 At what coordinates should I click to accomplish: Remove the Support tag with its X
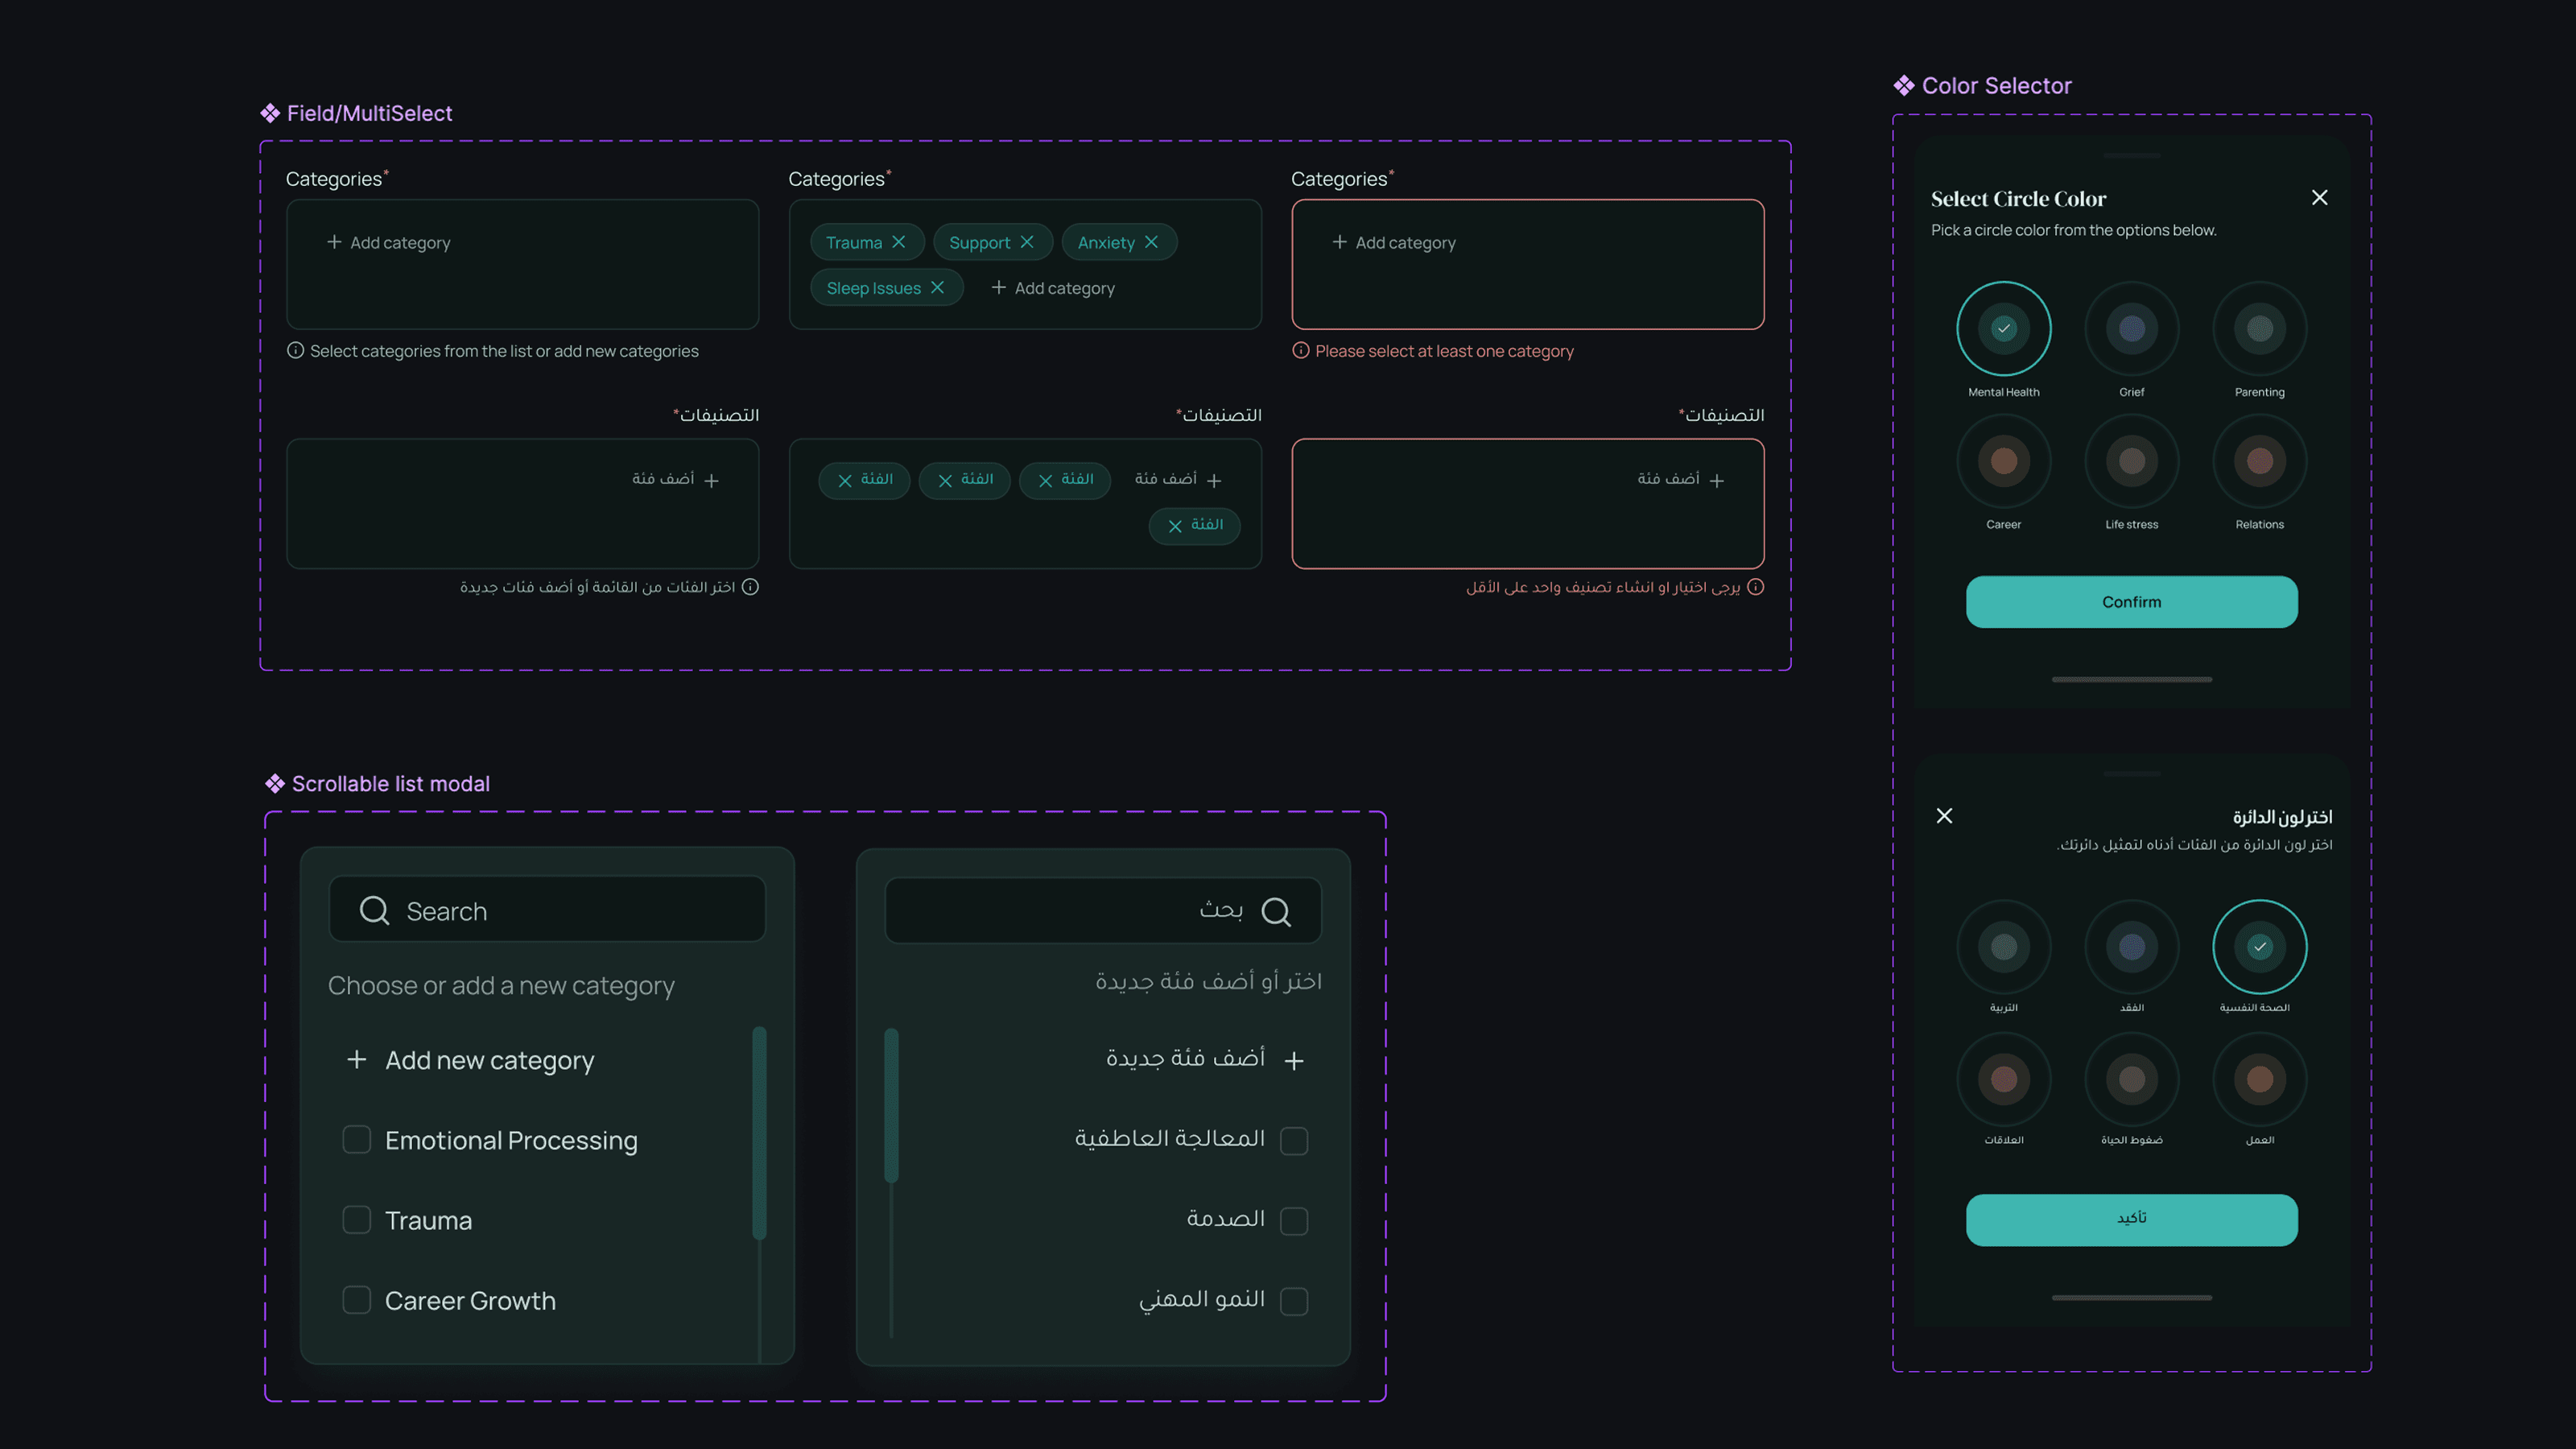coord(1026,242)
